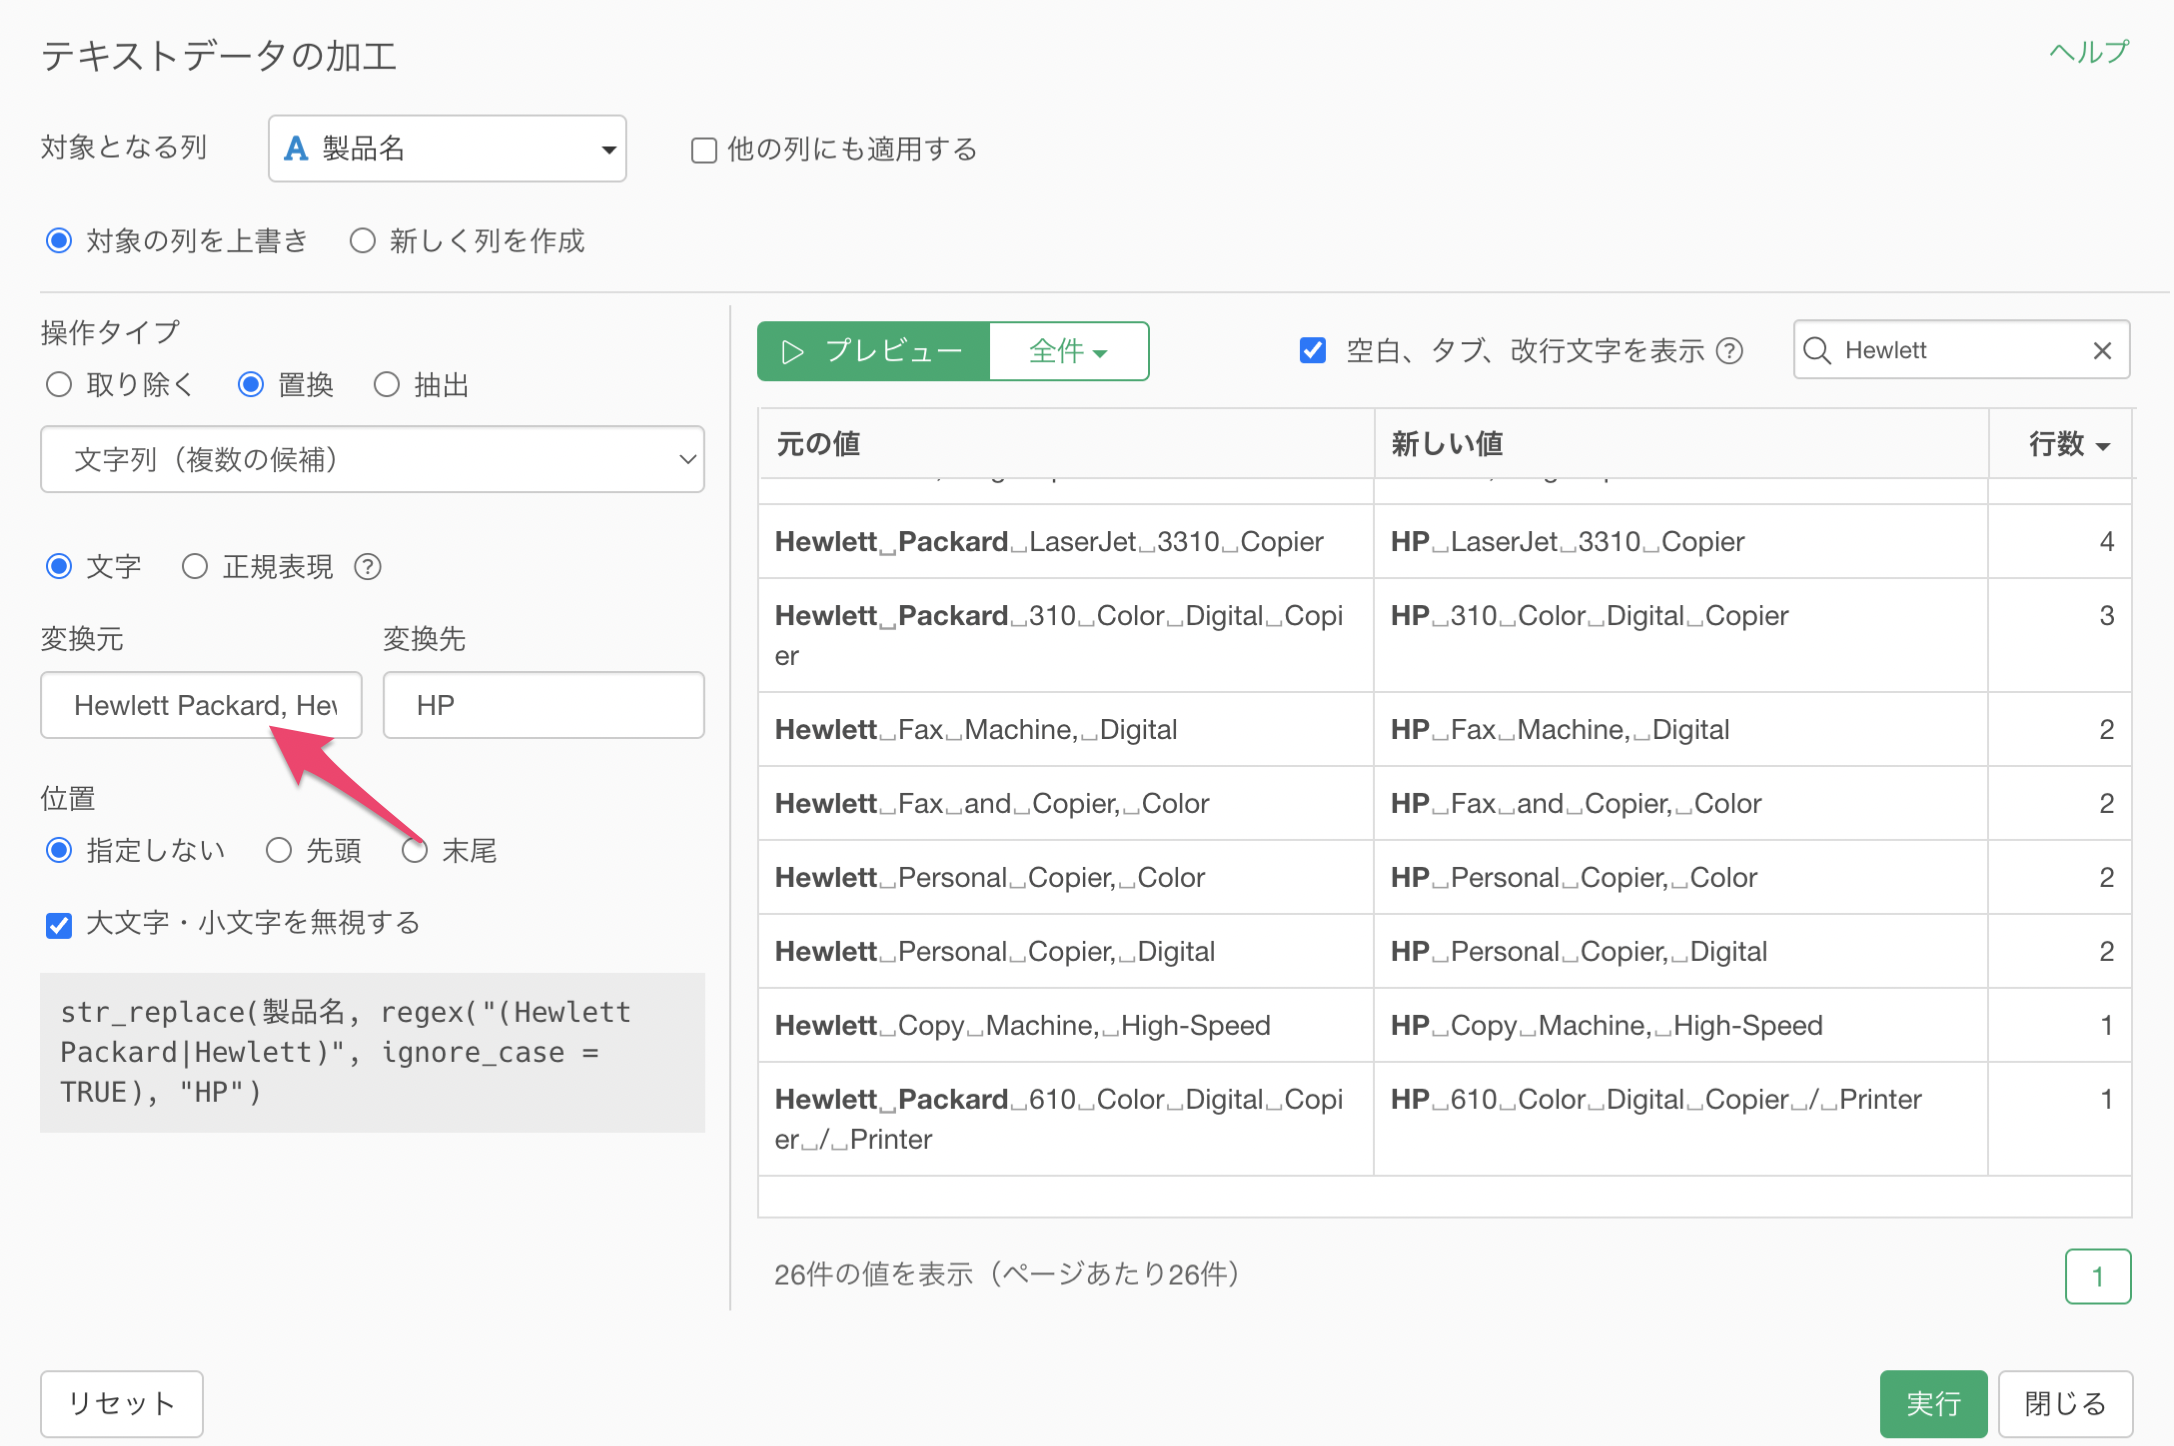Select 先頭 position radio
Viewport: 2174px width, 1446px height.
click(279, 851)
